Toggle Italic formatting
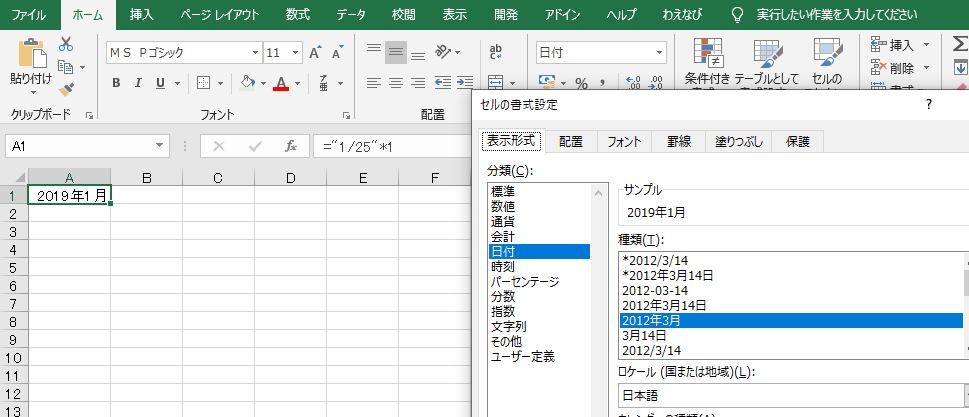969x417 pixels. [x=138, y=83]
